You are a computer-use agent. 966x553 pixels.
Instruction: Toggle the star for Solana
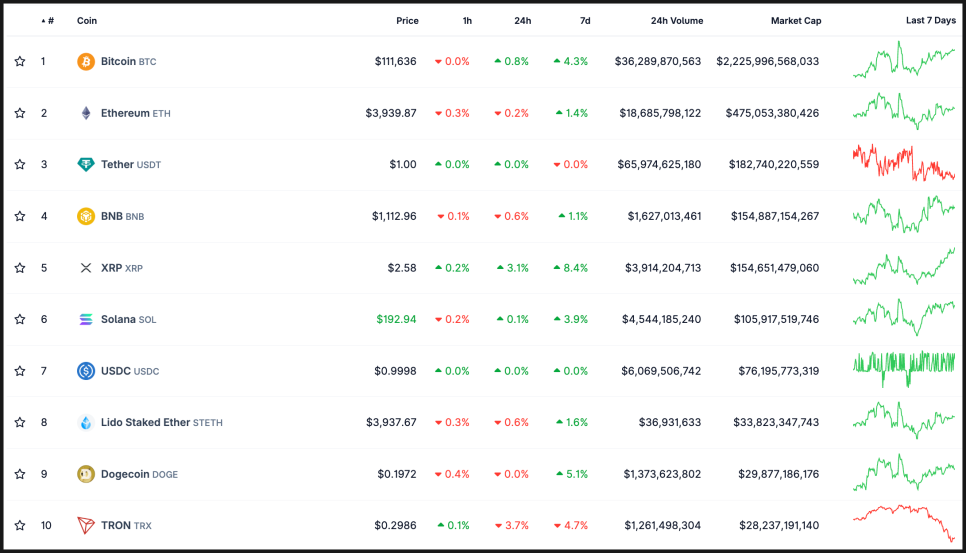(20, 320)
